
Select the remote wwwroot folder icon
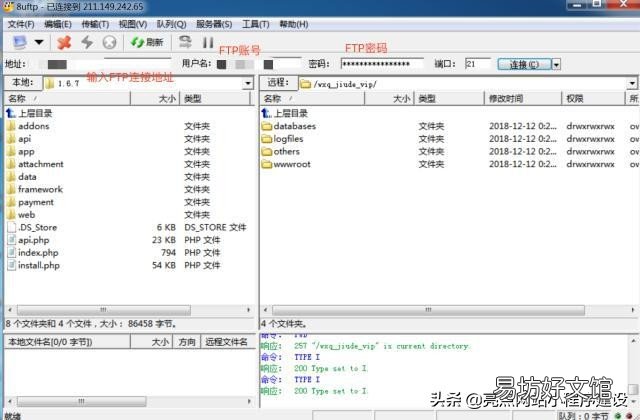tap(267, 164)
